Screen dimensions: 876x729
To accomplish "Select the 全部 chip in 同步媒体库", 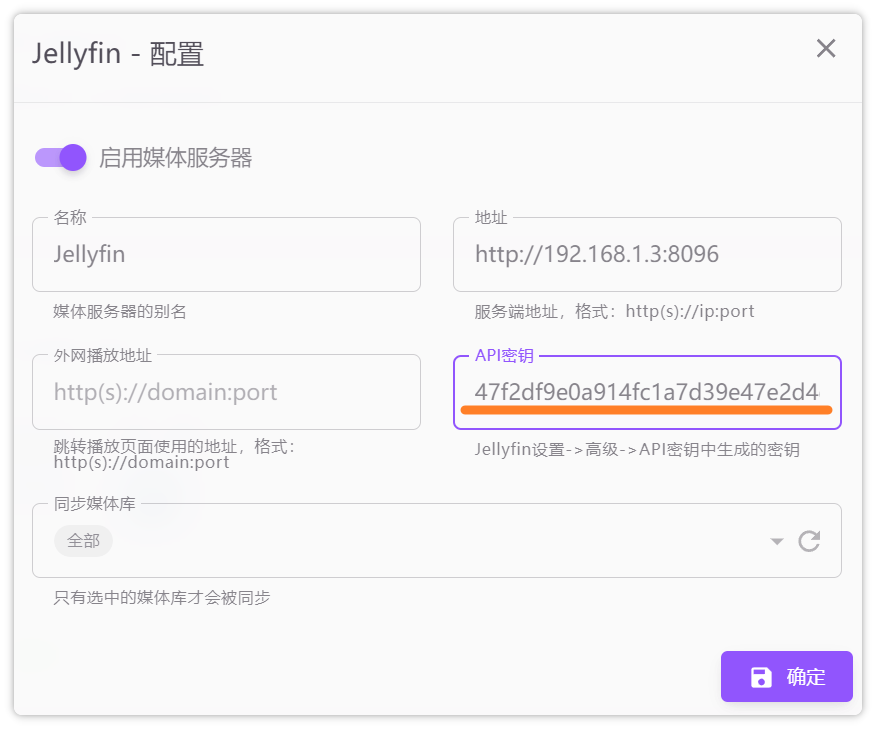I will tap(83, 541).
